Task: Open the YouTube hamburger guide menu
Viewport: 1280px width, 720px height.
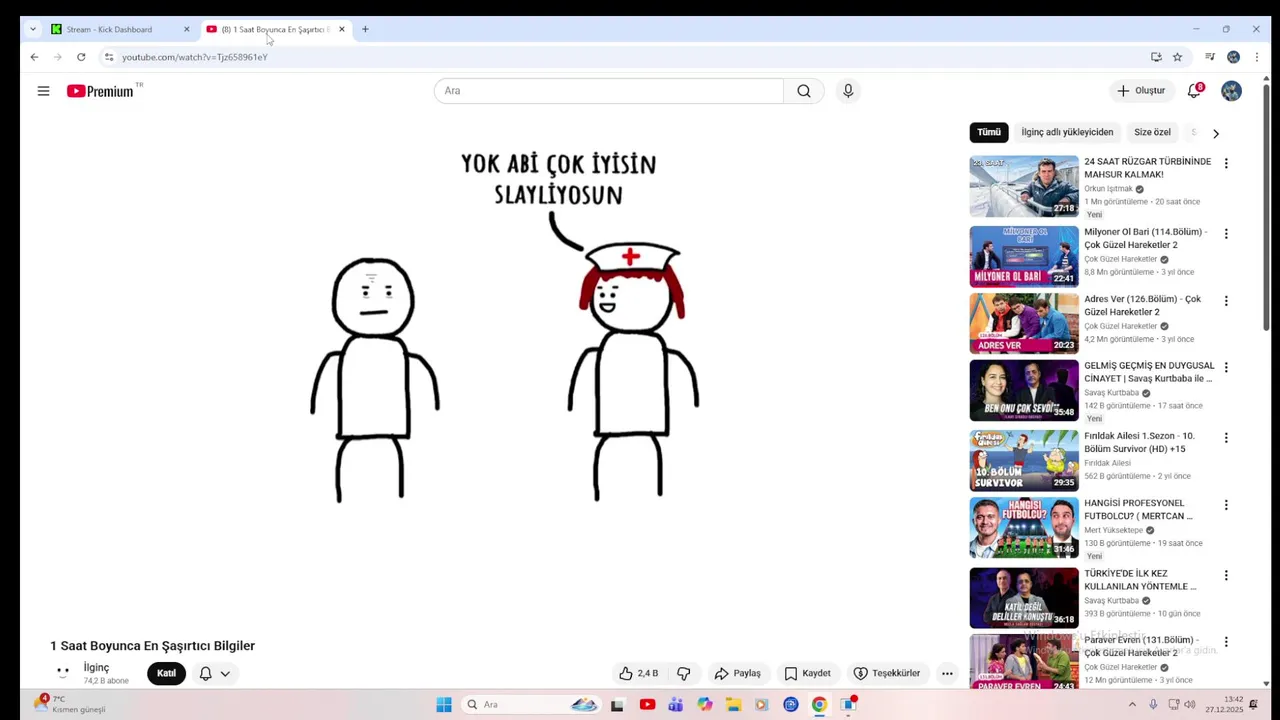Action: point(43,91)
